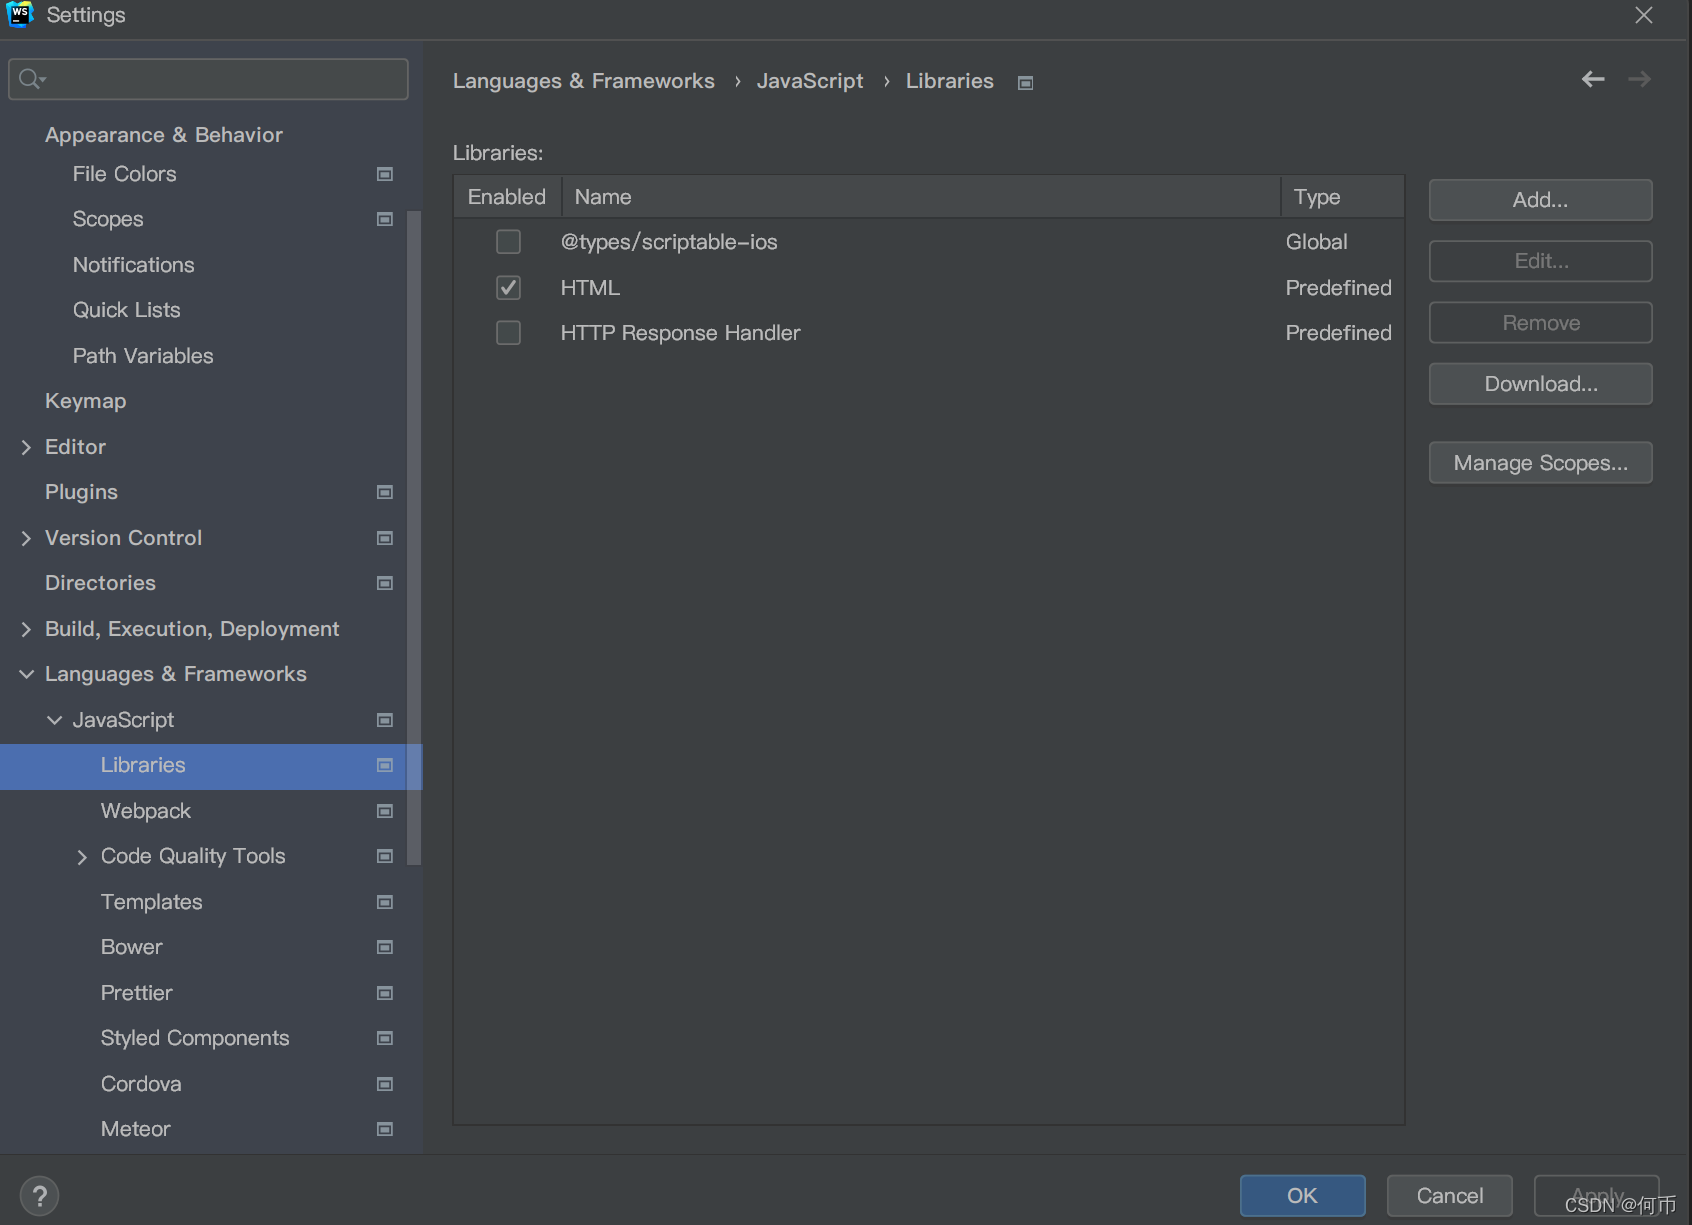This screenshot has width=1692, height=1225.
Task: Click the WebStorm logo in title bar
Action: (20, 14)
